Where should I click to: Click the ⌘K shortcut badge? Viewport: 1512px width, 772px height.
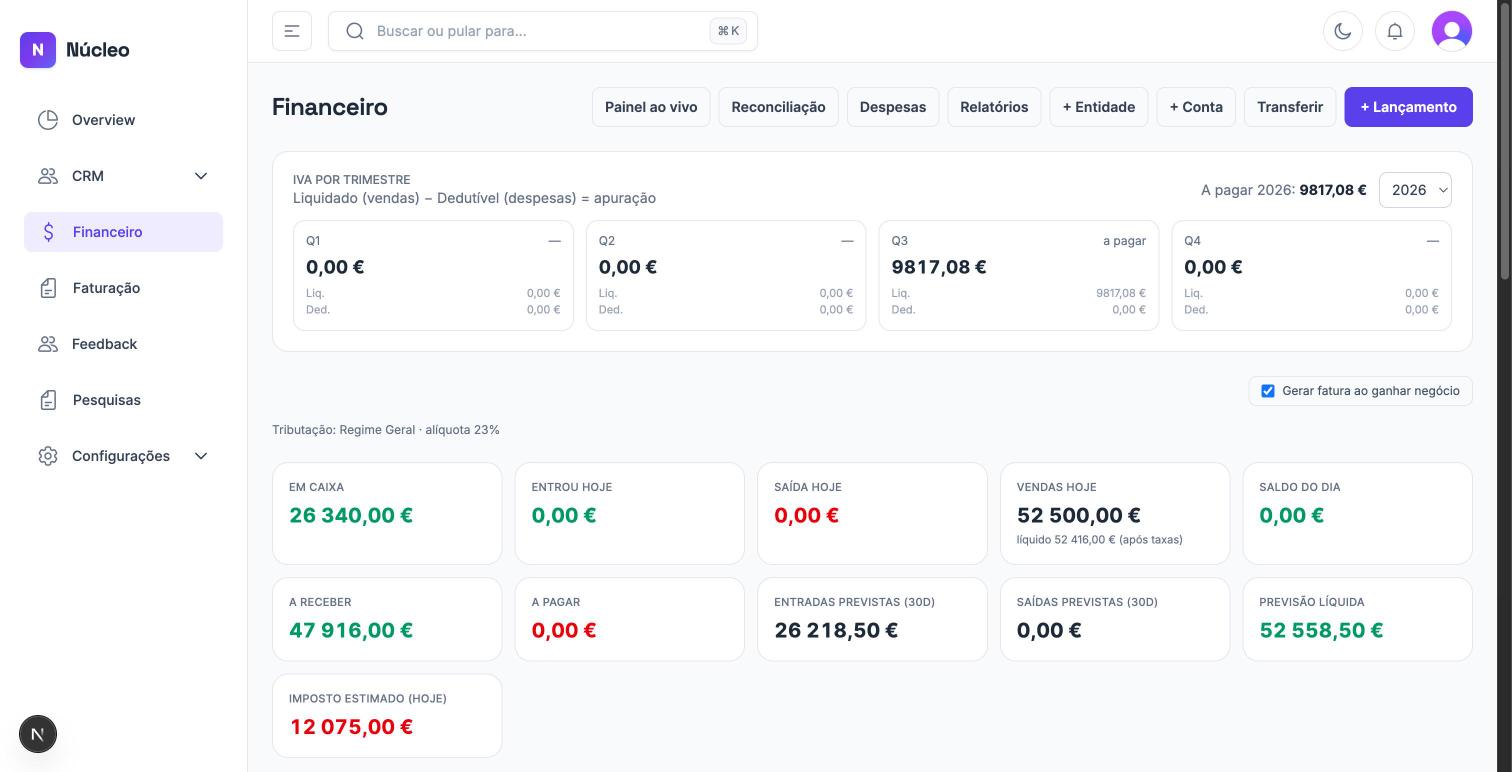(x=728, y=31)
